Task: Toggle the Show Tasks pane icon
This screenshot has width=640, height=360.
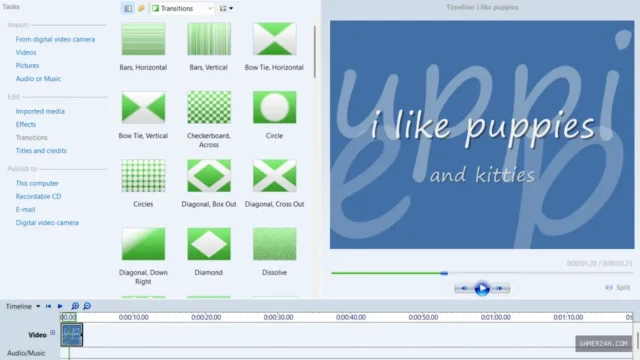Action: 128,8
